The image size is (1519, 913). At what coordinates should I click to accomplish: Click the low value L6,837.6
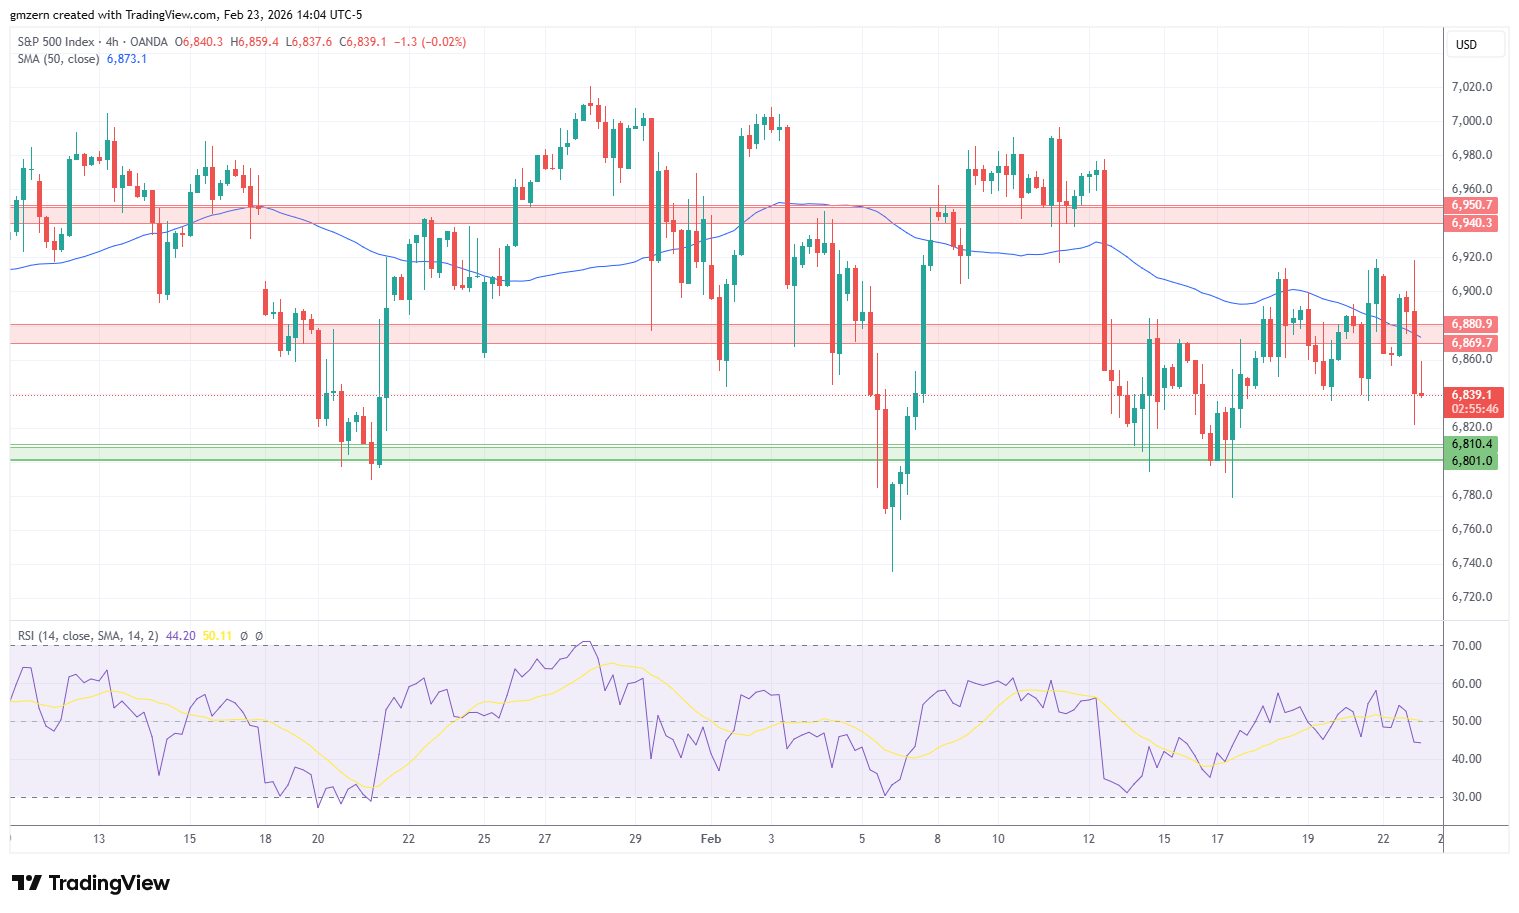(309, 42)
